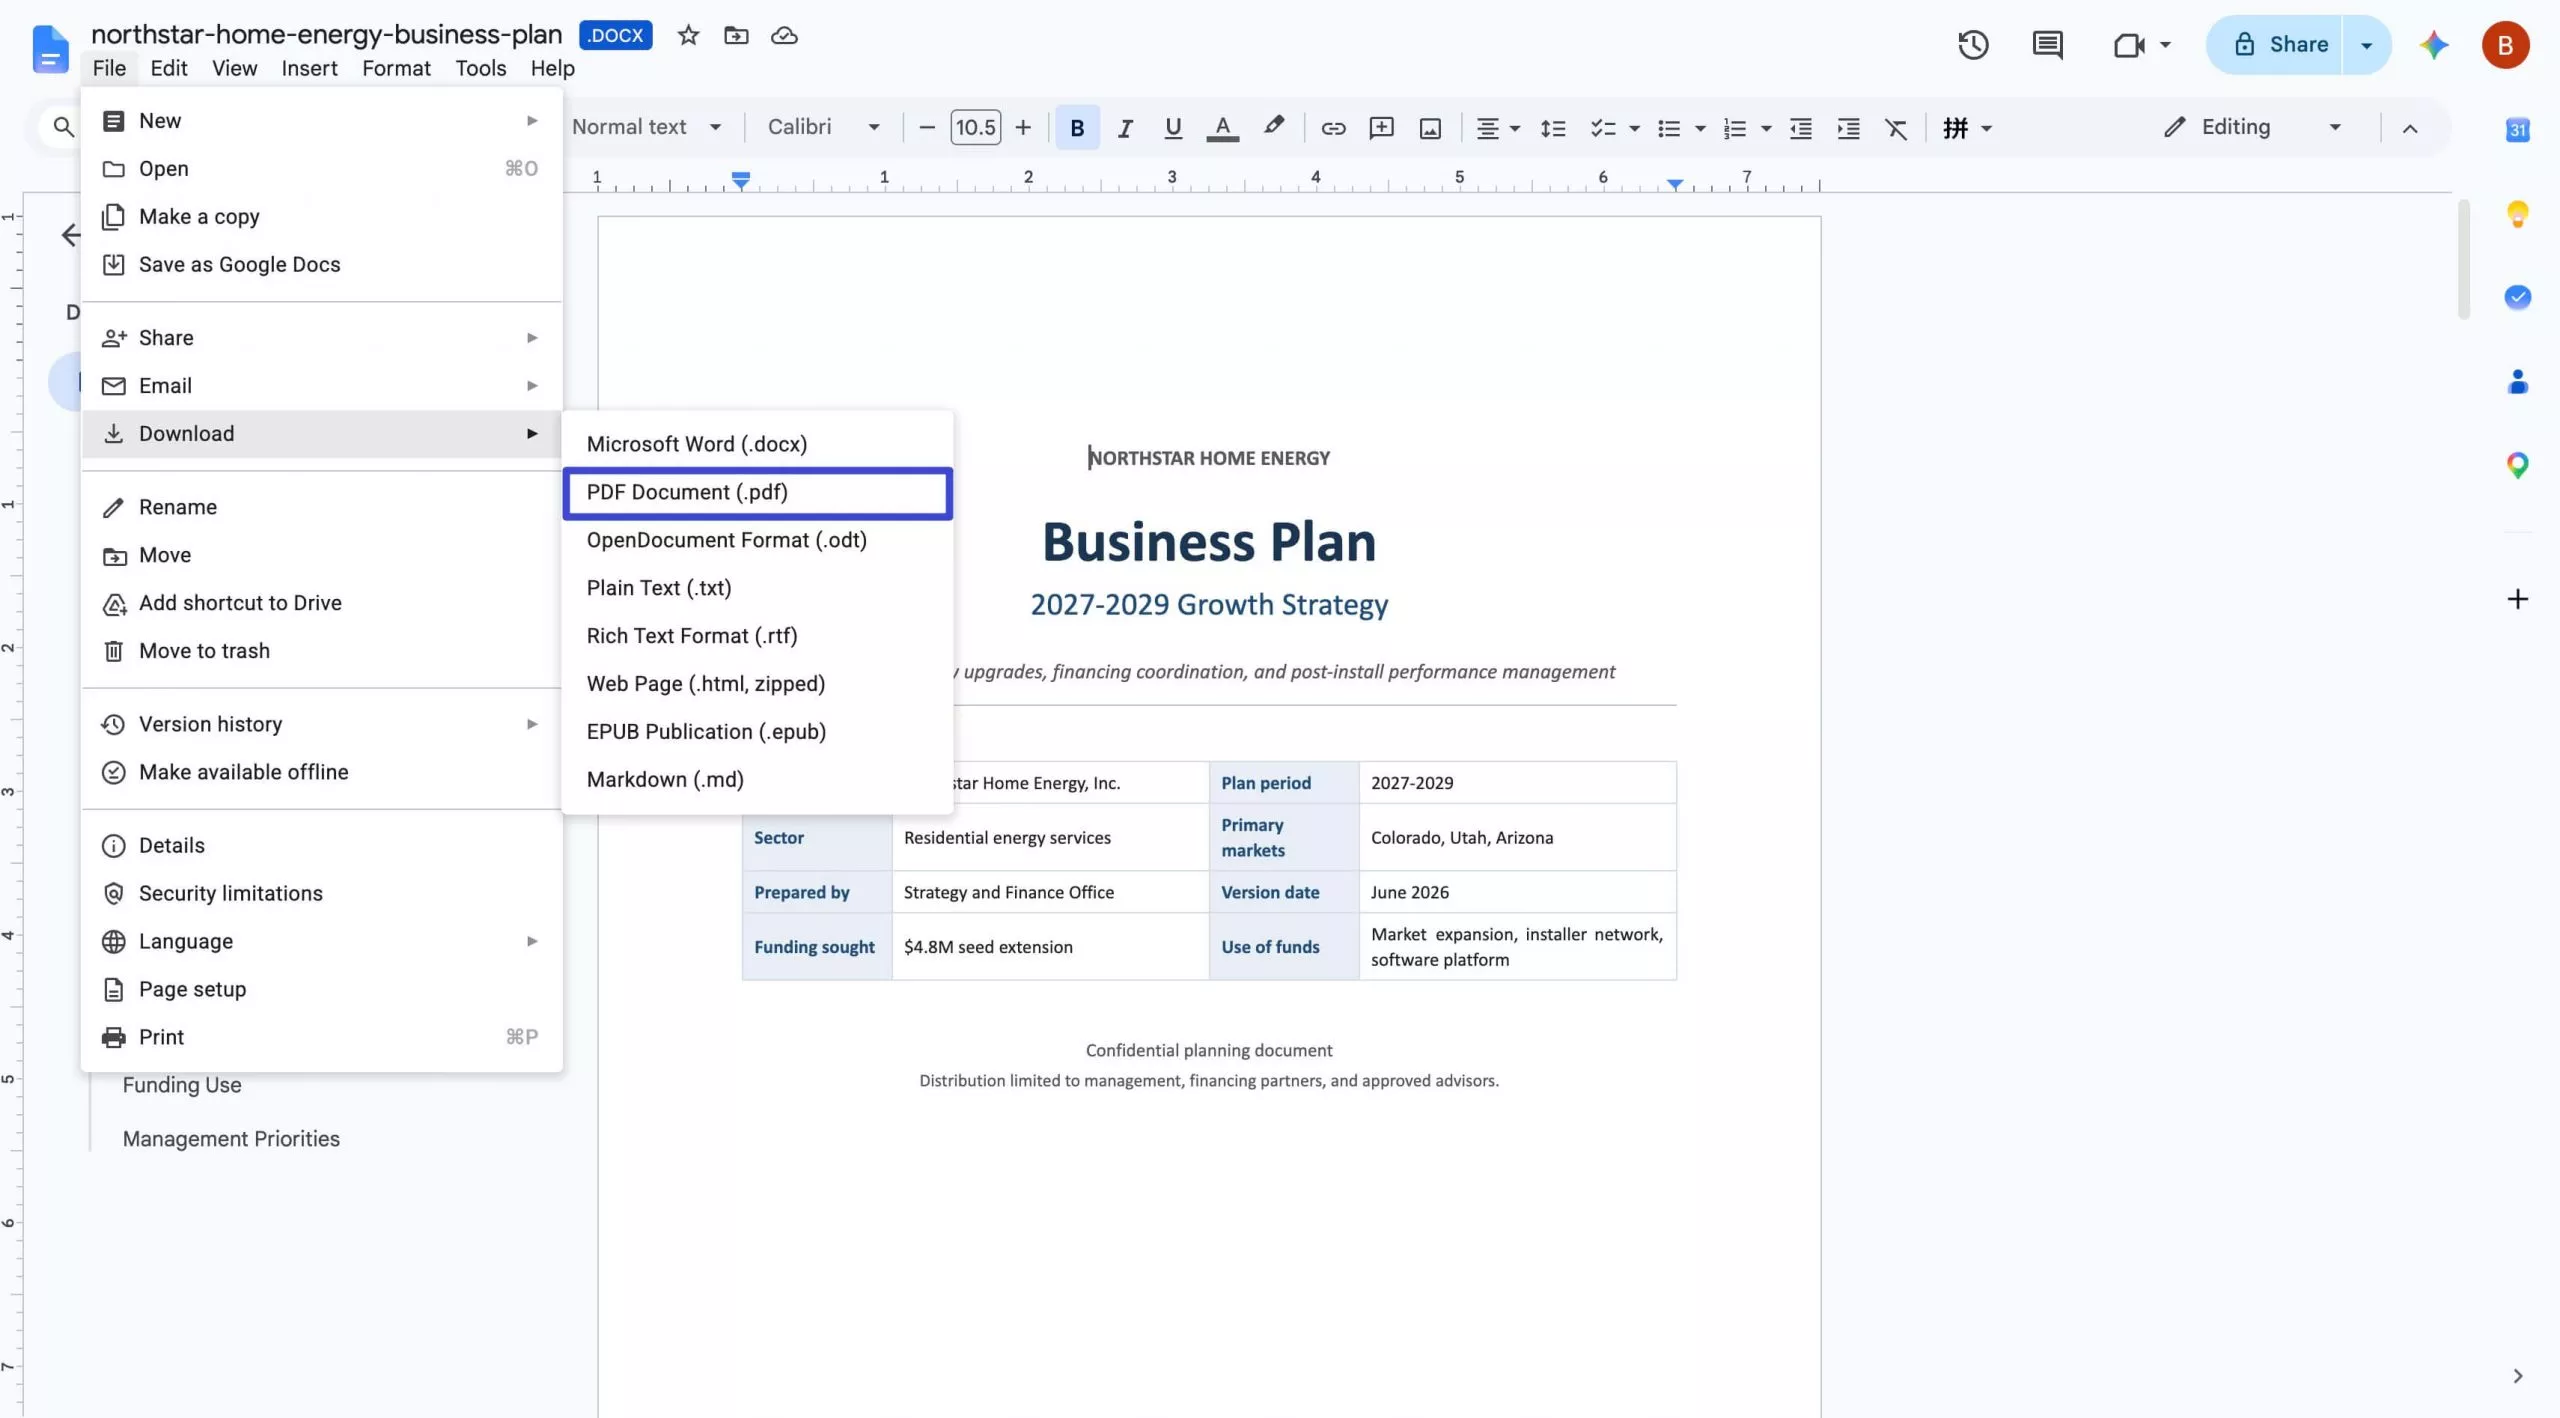This screenshot has height=1418, width=2560.
Task: Expand the Version history submenu
Action: (x=321, y=724)
